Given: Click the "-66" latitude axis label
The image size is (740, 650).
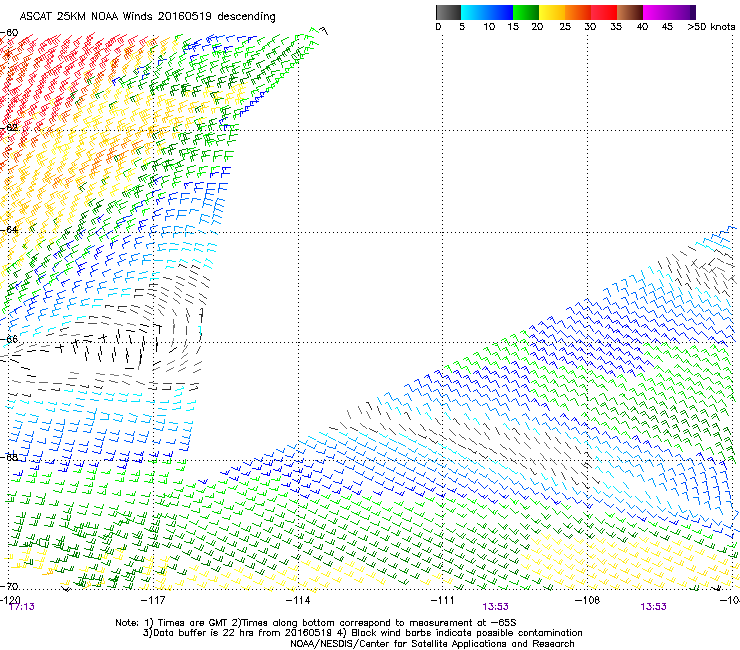Looking at the screenshot, I should pyautogui.click(x=9, y=339).
